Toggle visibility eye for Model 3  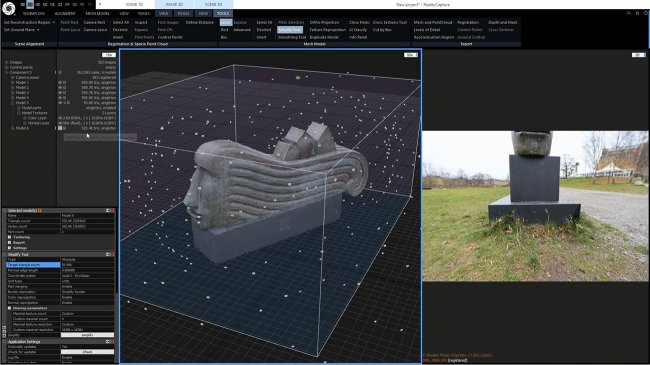point(60,92)
